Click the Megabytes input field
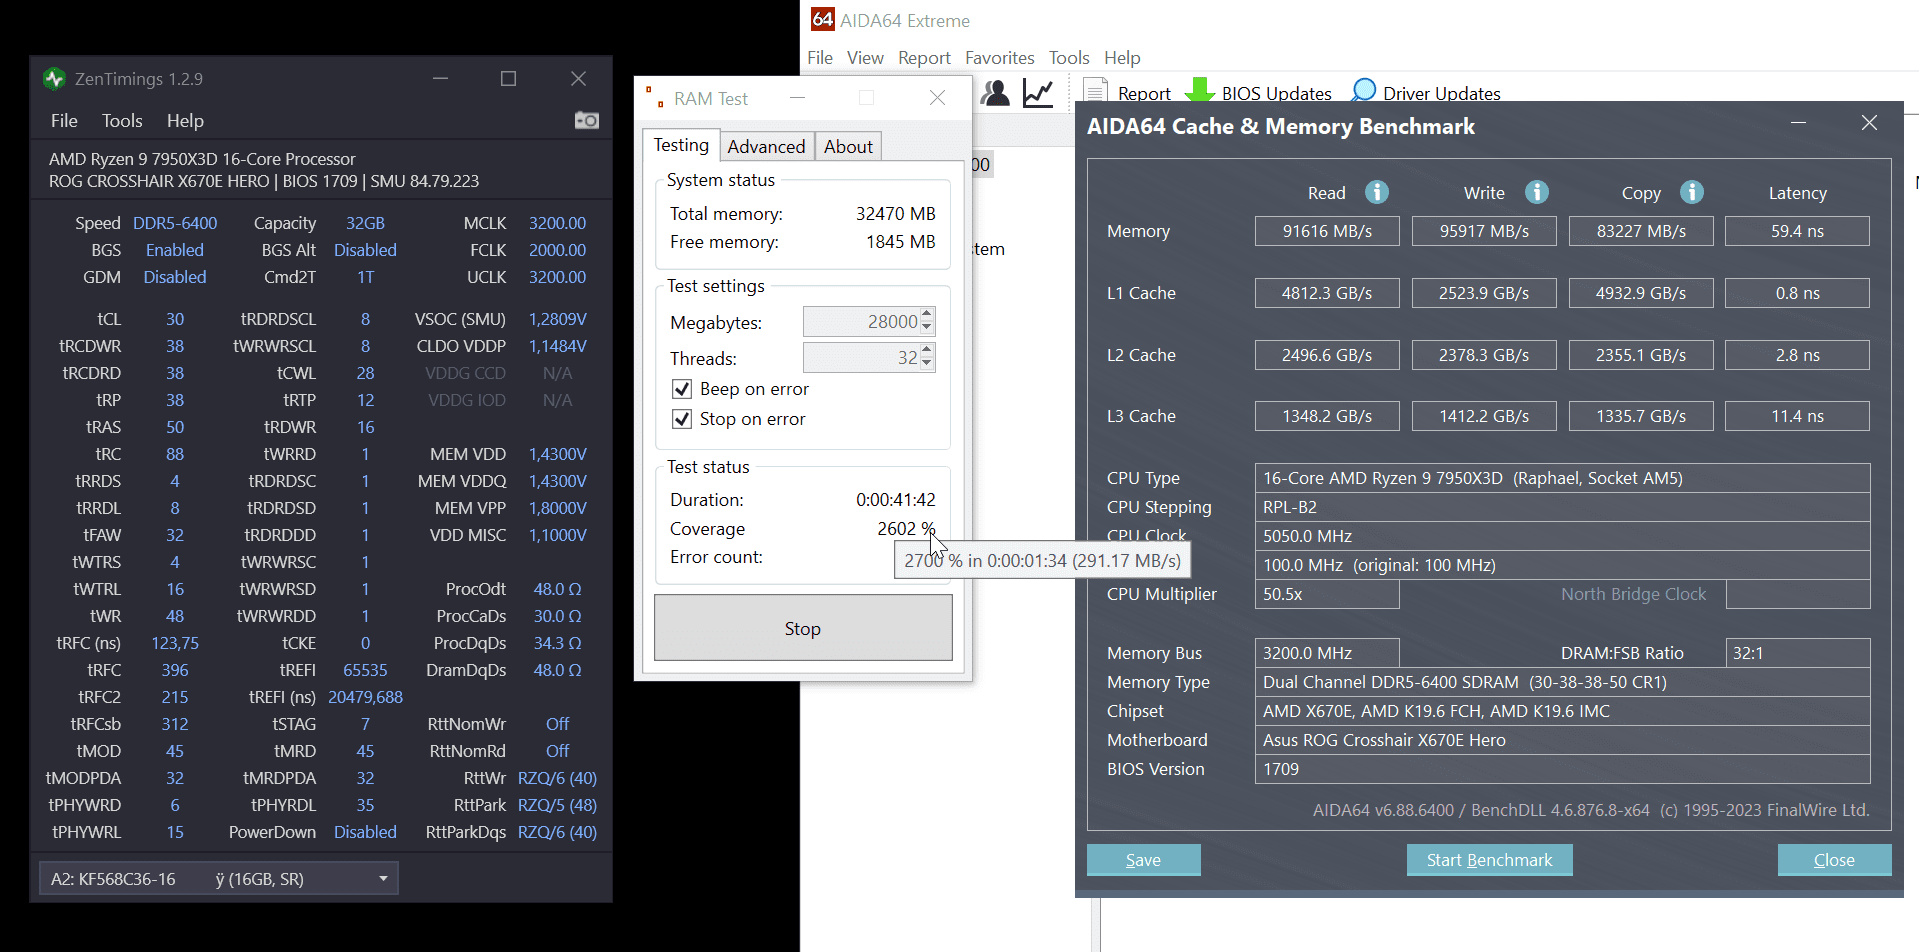The image size is (1919, 952). tap(862, 322)
